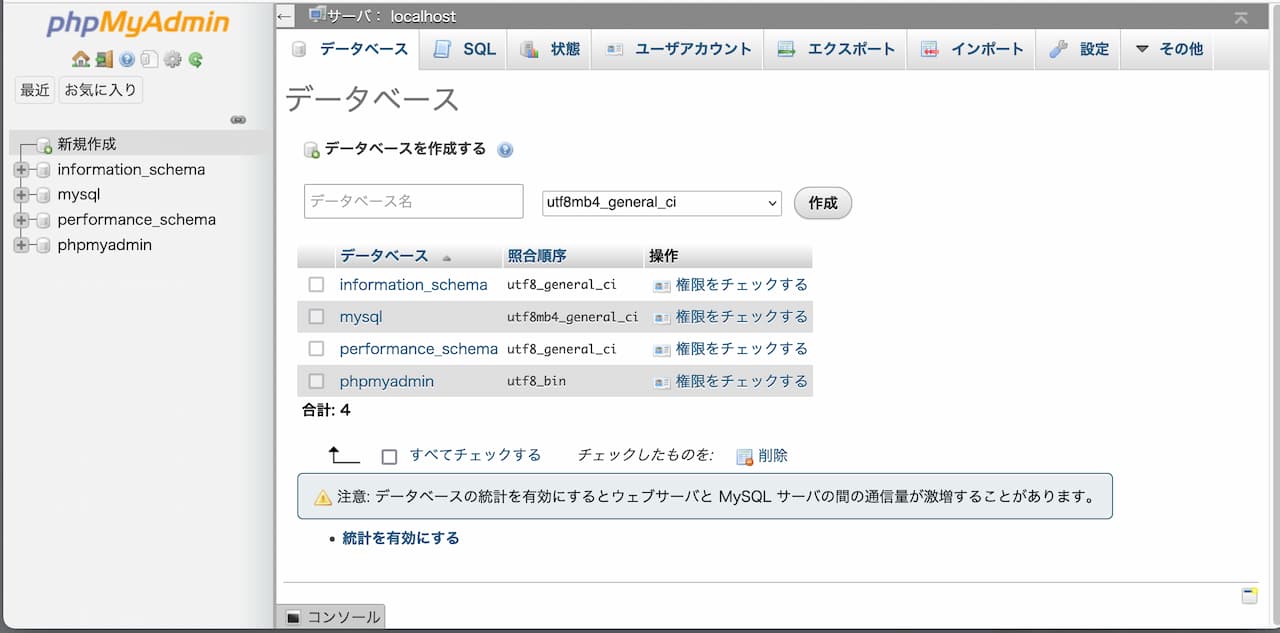Expand the mysql tree node

click(x=21, y=195)
